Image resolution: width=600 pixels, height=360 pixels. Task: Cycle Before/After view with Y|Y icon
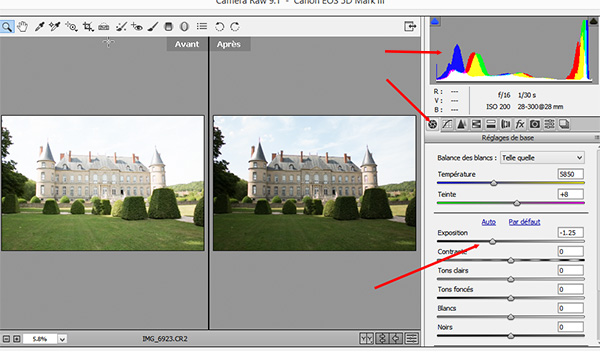pos(366,338)
